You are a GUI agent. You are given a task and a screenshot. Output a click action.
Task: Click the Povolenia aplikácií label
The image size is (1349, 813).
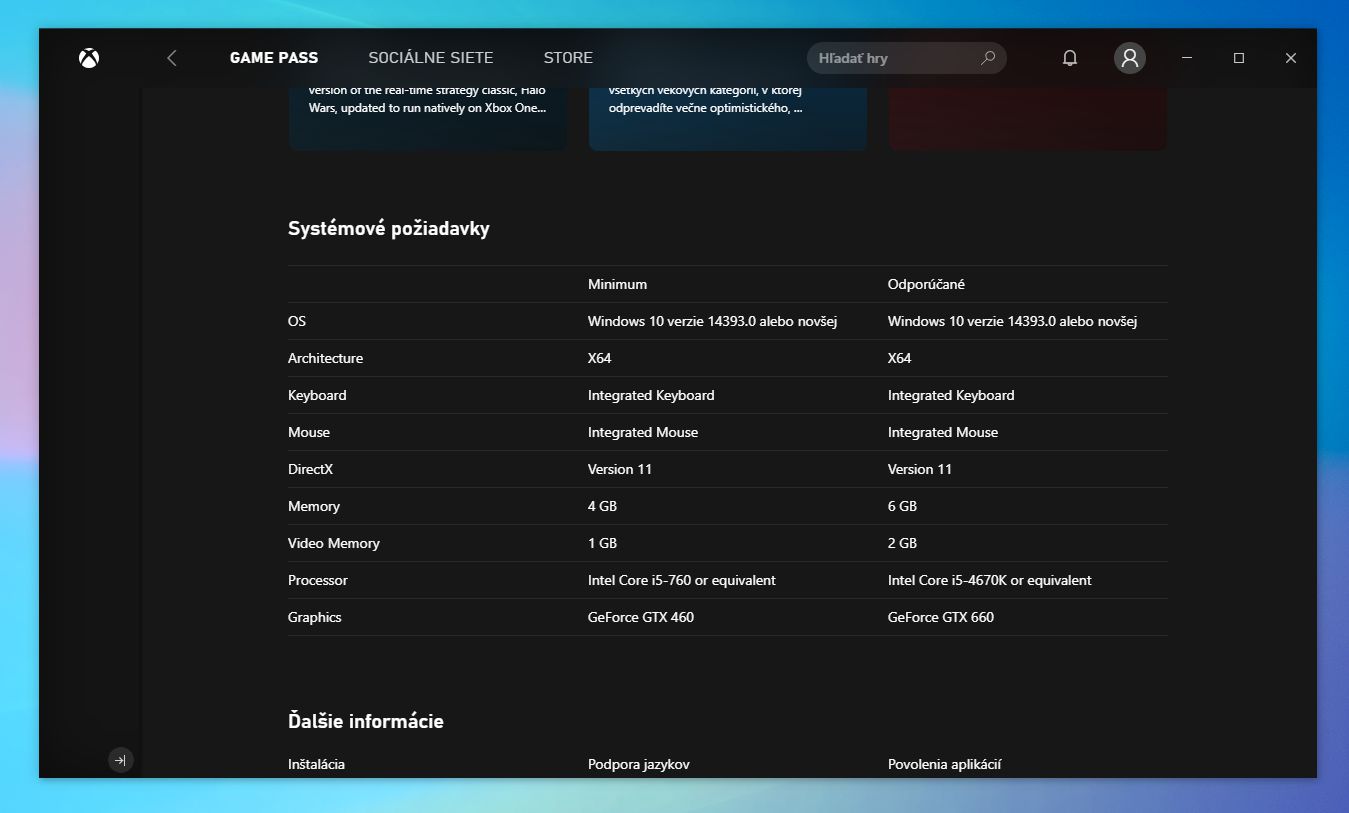tap(945, 764)
